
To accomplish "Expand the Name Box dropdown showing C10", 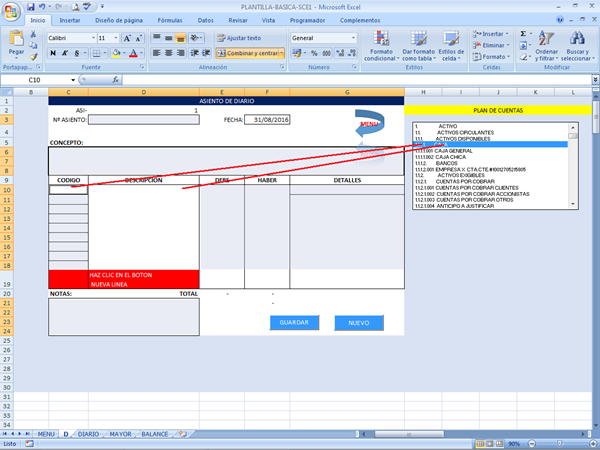I will point(73,80).
